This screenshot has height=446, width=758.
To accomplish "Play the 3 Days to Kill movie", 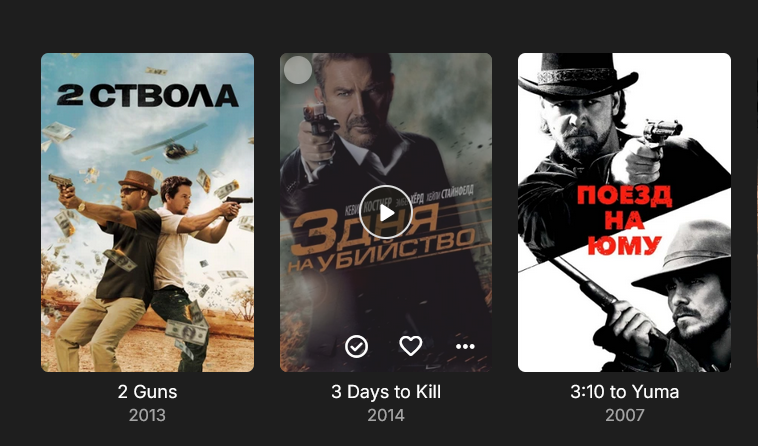I will pos(385,212).
